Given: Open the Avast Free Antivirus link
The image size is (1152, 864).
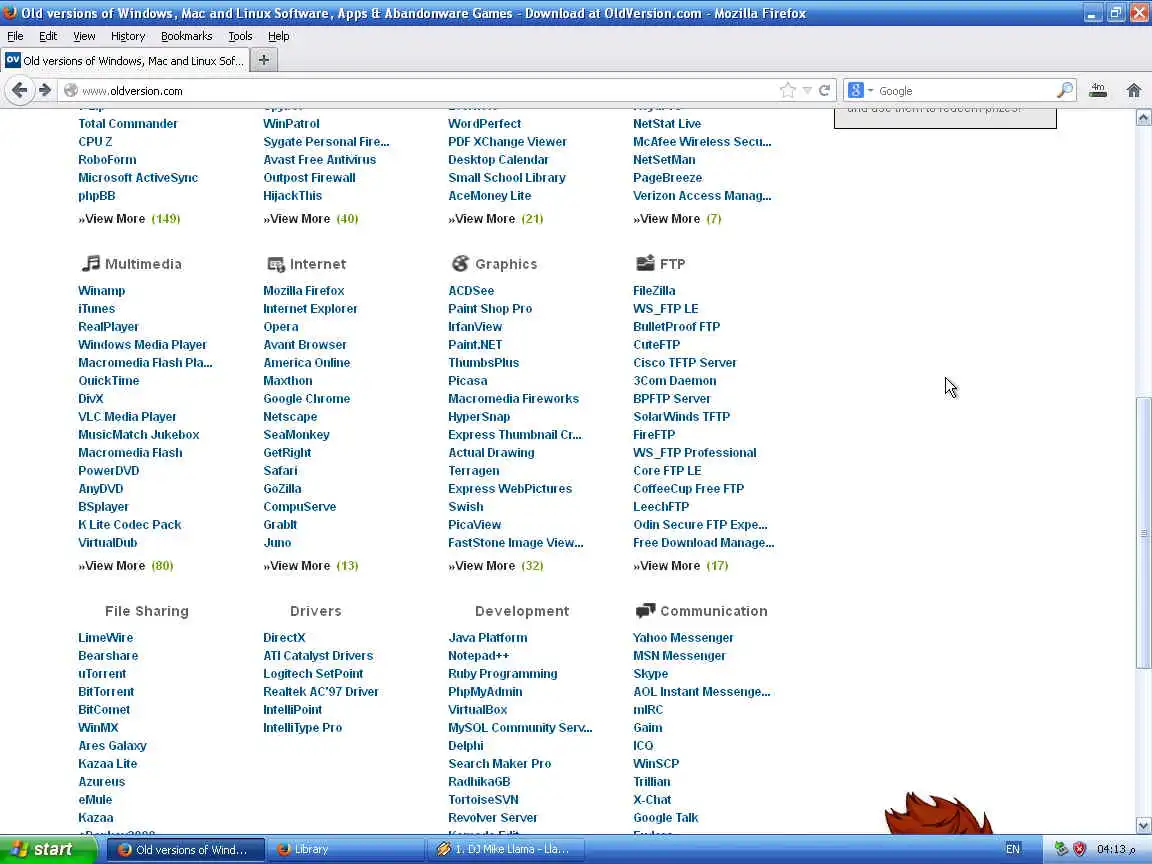Looking at the screenshot, I should click(320, 159).
